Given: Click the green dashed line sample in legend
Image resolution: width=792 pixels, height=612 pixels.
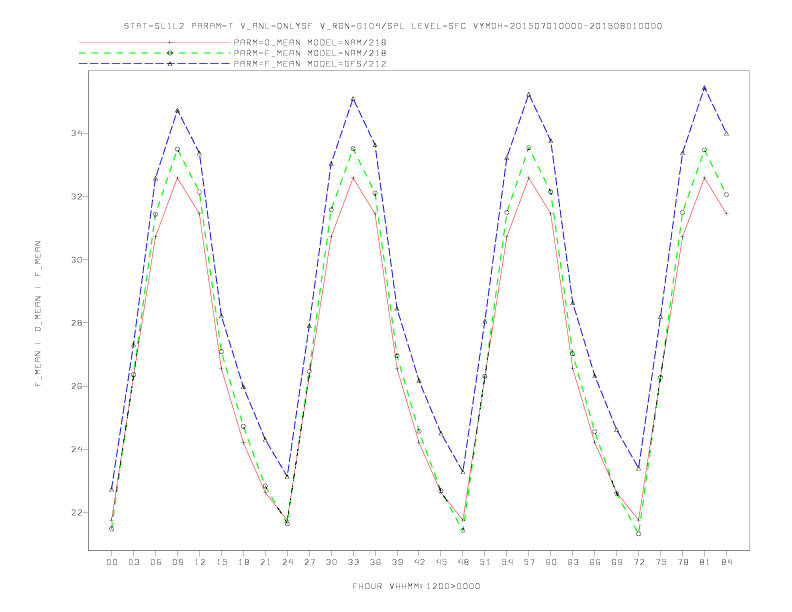Looking at the screenshot, I should 155,53.
